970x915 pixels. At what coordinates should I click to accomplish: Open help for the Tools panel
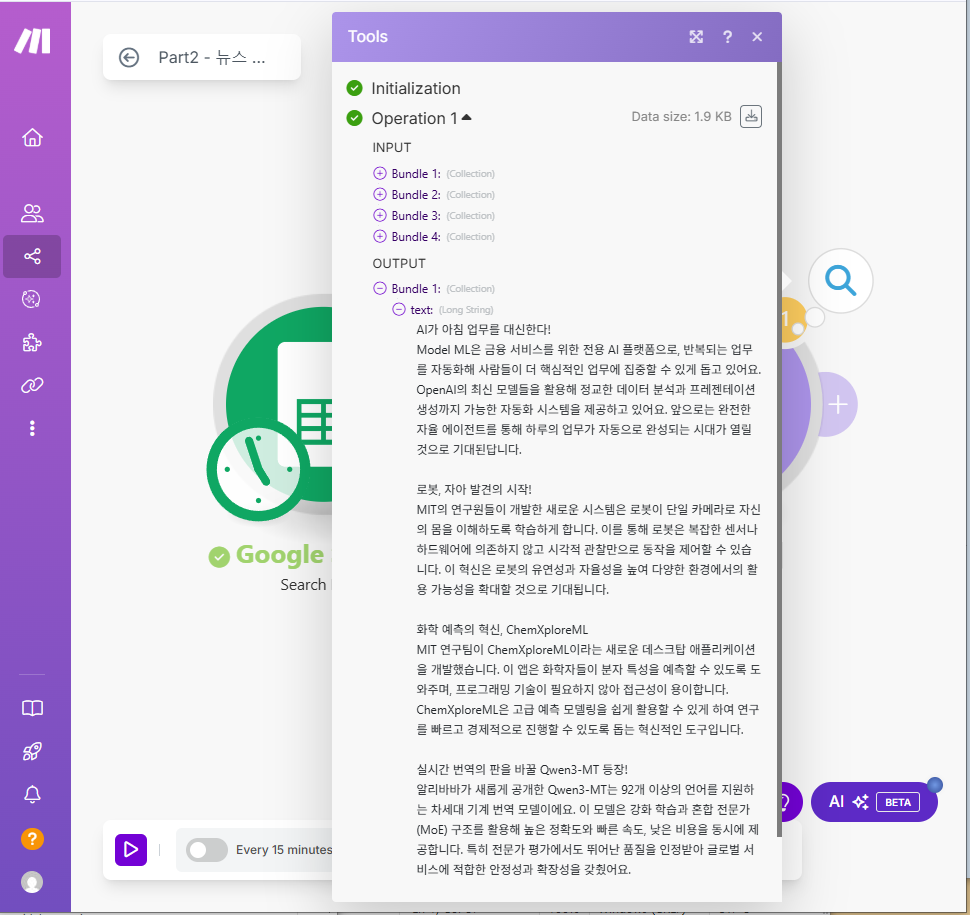[728, 37]
